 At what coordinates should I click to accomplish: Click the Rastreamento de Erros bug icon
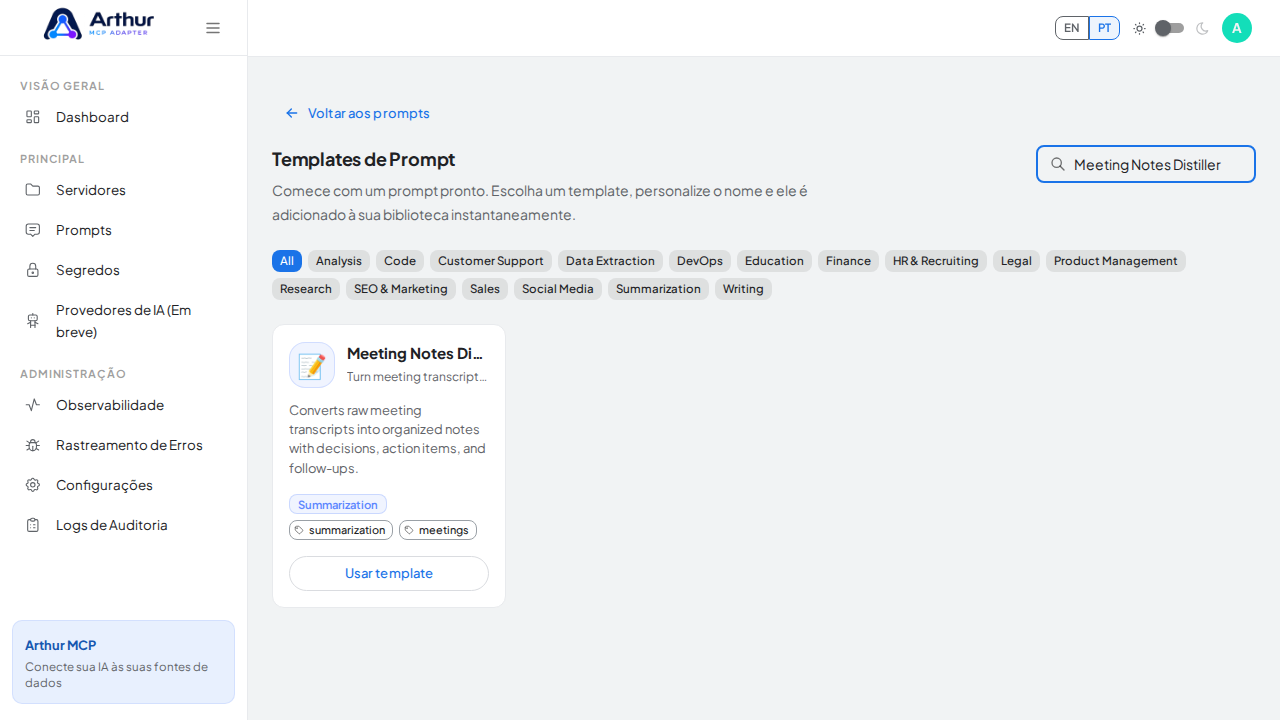click(33, 445)
